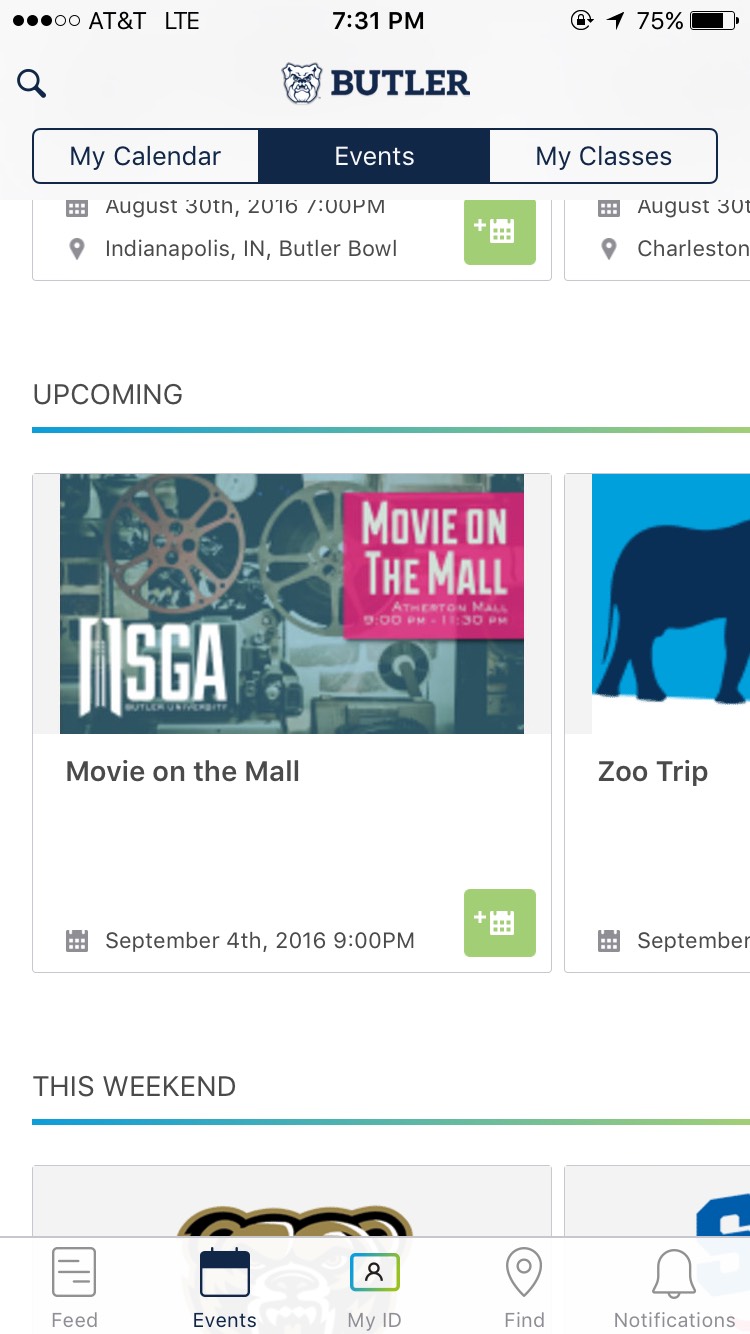Viewport: 750px width, 1334px height.
Task: Tap the September 4th, 2016 9:00PM date
Action: coord(259,940)
